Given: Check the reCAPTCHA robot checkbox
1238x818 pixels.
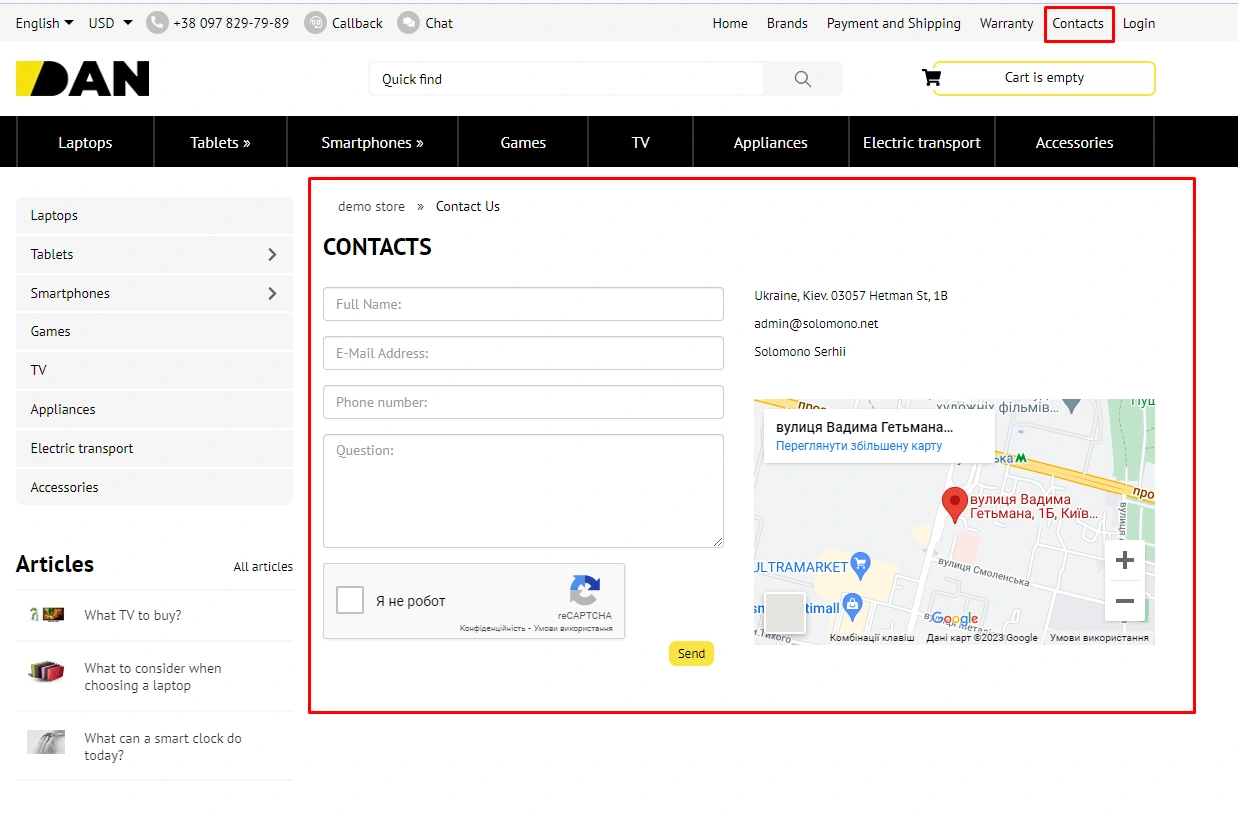Looking at the screenshot, I should 350,601.
